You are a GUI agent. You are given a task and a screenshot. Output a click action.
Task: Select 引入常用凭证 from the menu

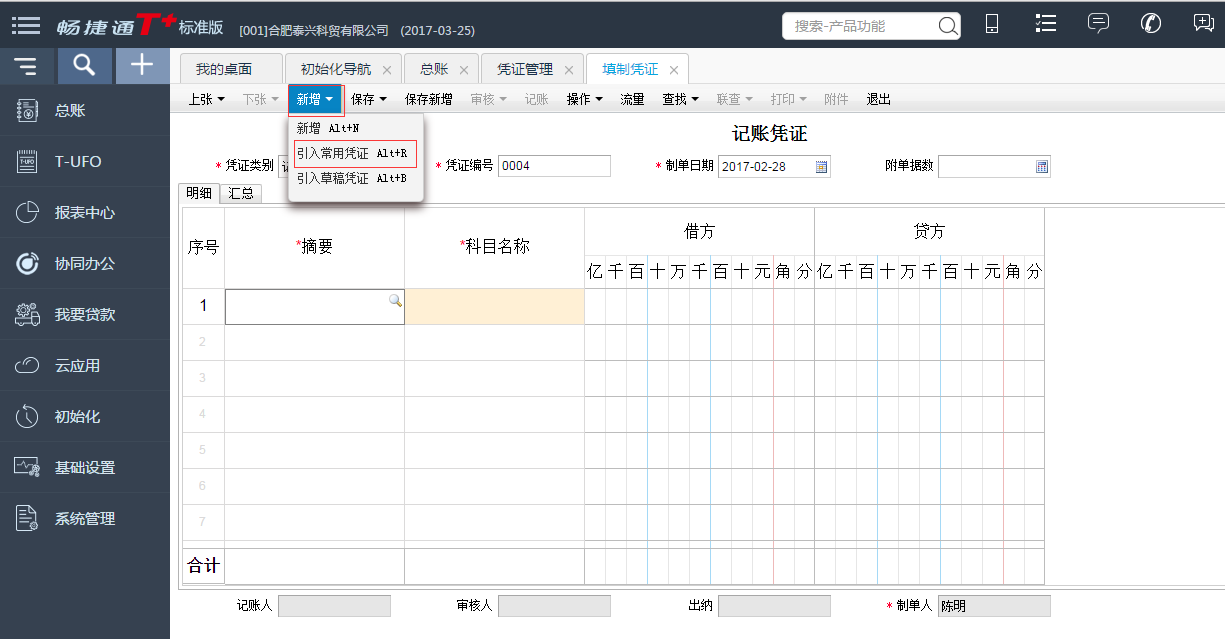(352, 153)
